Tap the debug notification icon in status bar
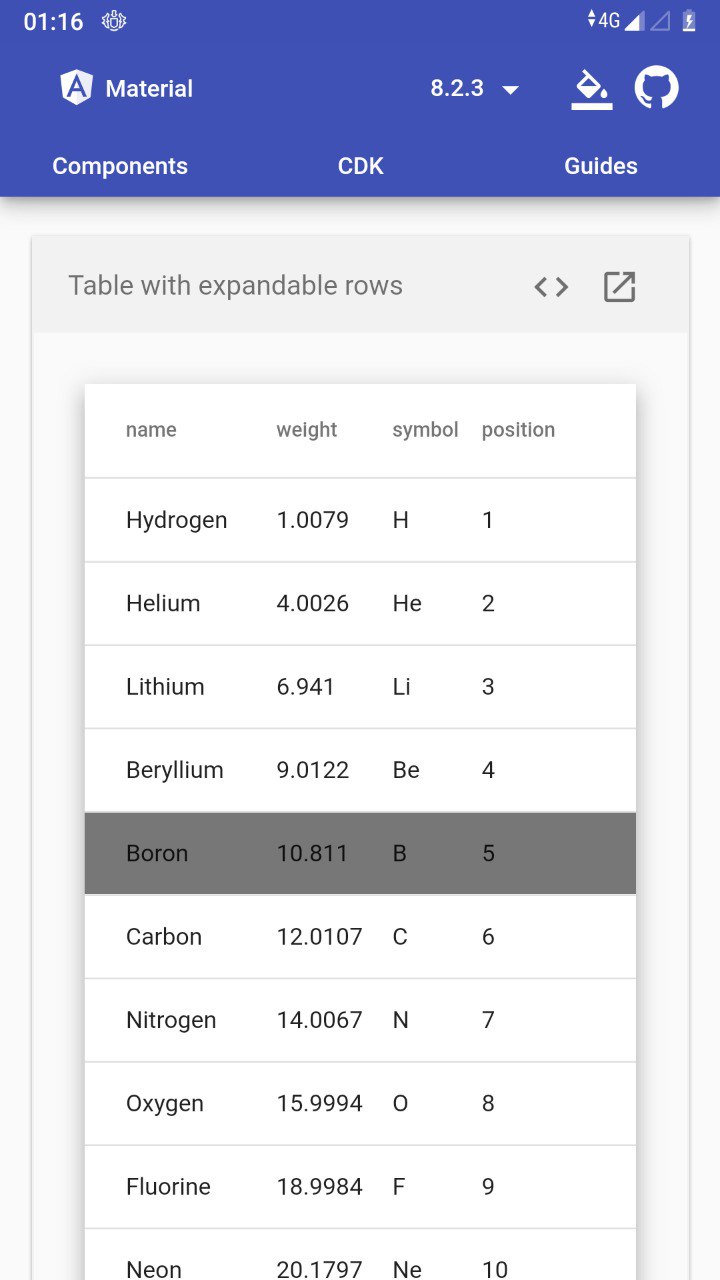This screenshot has height=1280, width=720. [114, 21]
